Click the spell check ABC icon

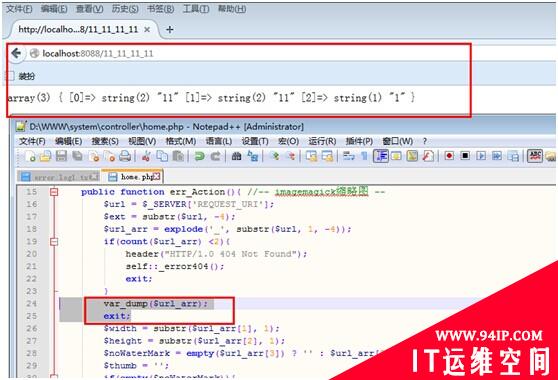coord(535,156)
